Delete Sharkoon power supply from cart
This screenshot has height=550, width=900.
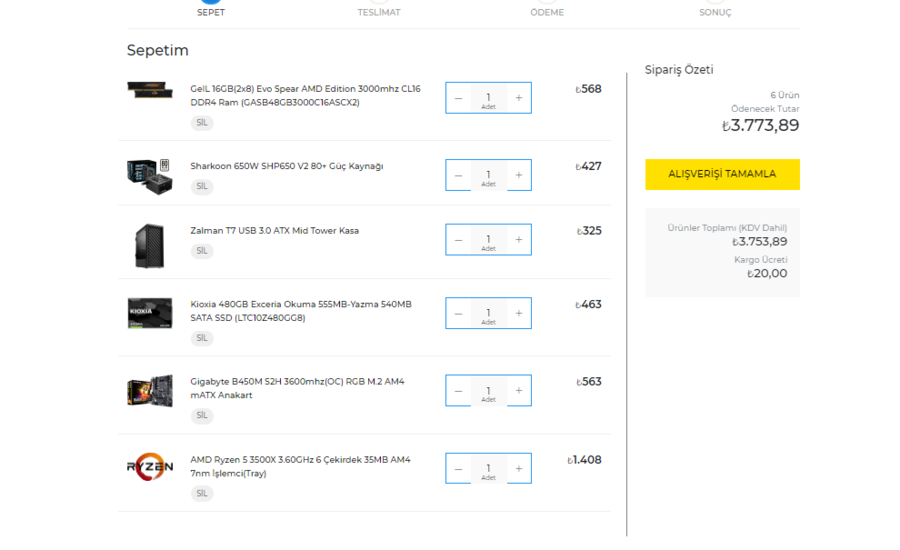pyautogui.click(x=202, y=187)
